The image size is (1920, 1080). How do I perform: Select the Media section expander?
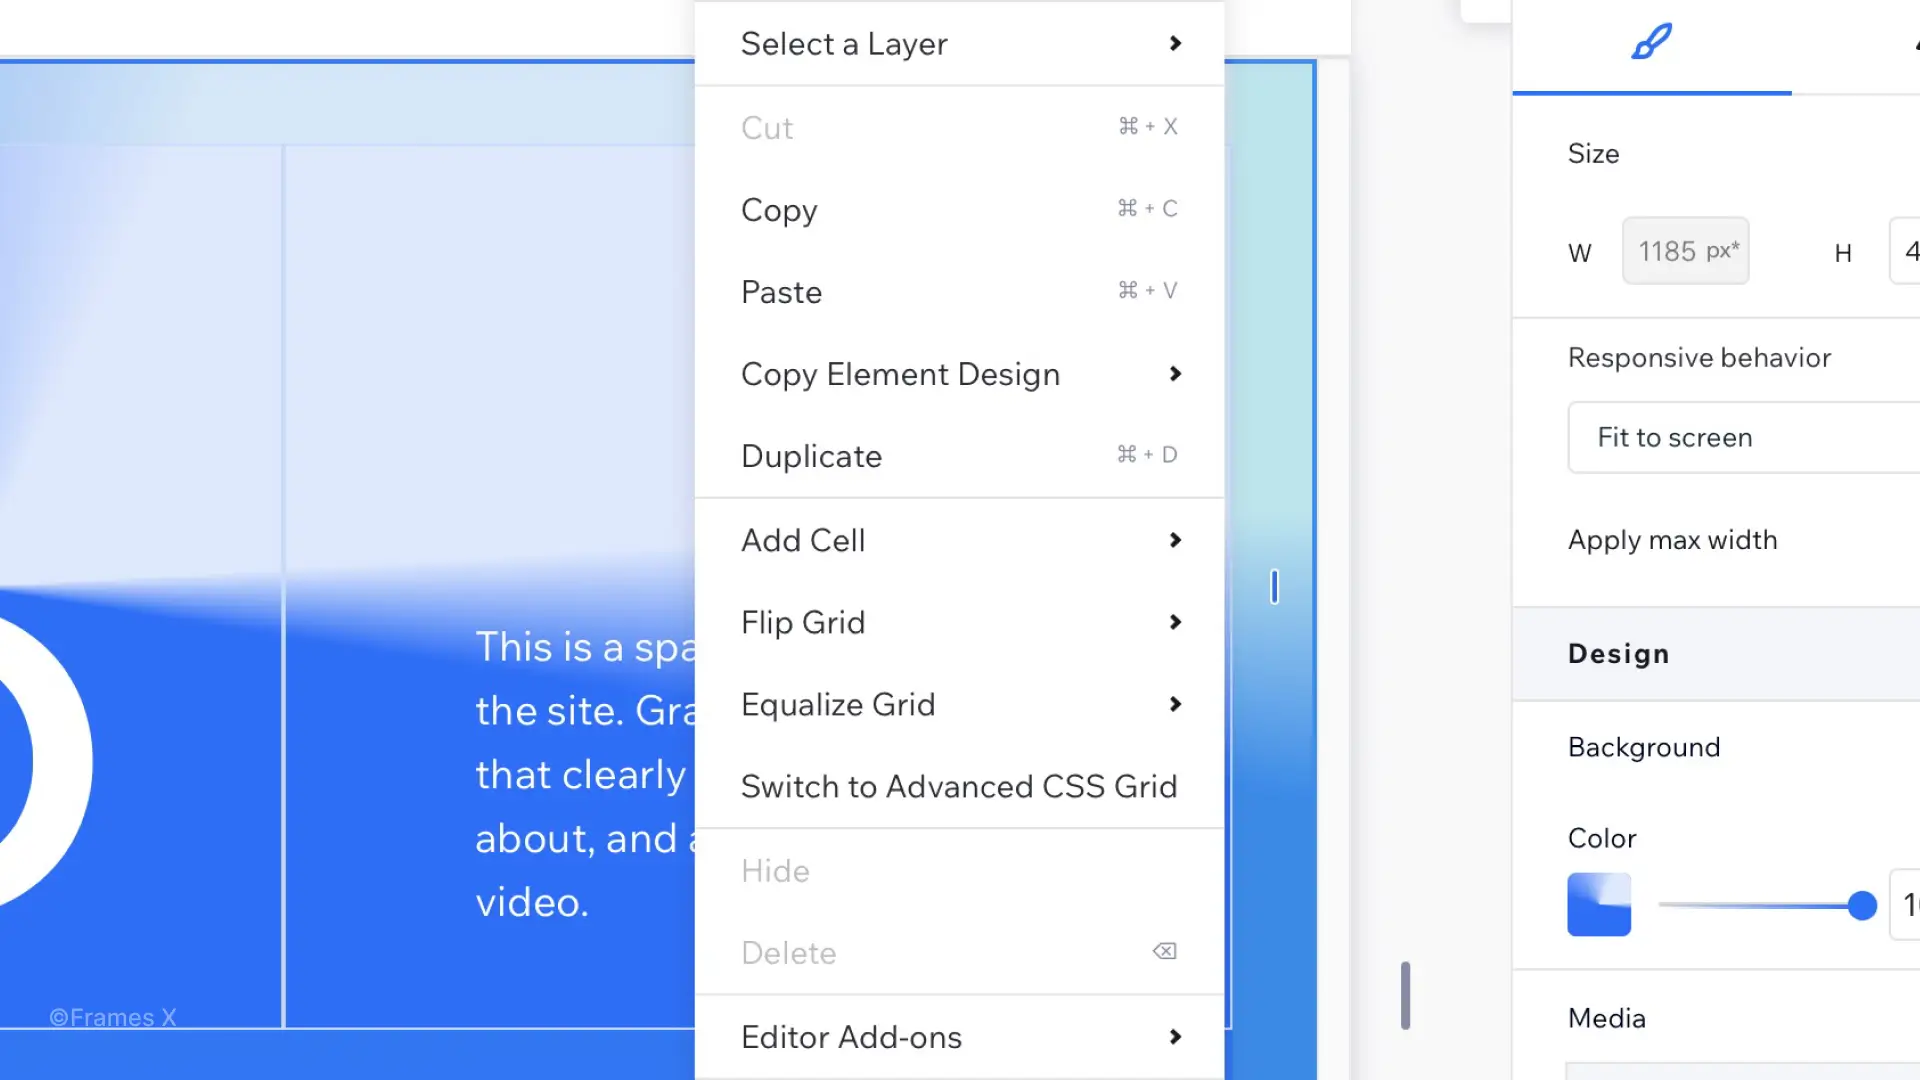(x=1606, y=1017)
